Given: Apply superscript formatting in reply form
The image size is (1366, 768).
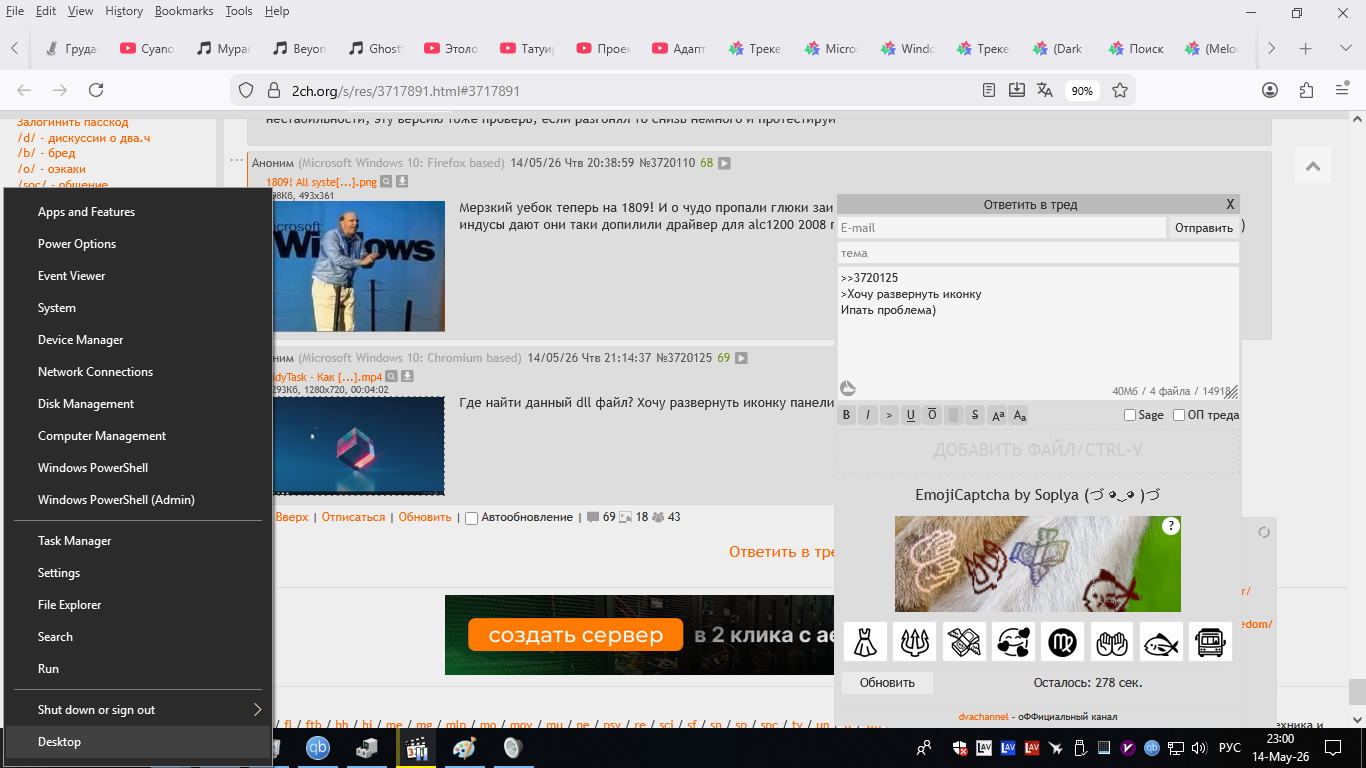Looking at the screenshot, I should [x=997, y=415].
